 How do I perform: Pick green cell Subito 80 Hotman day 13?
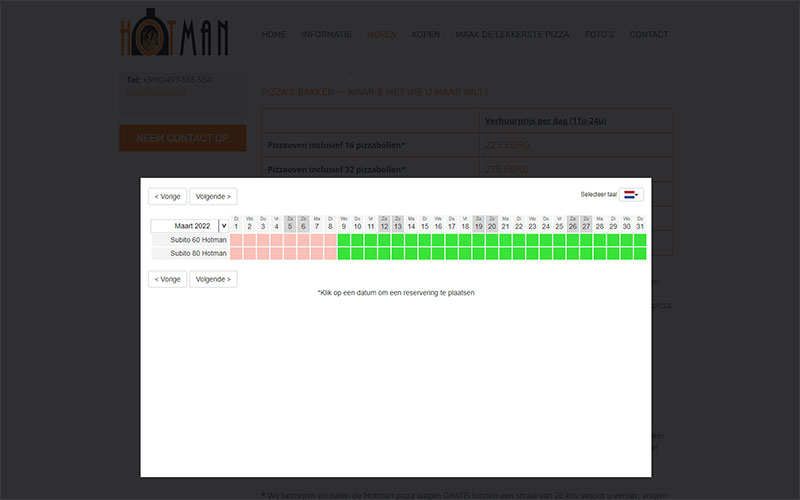pyautogui.click(x=397, y=254)
